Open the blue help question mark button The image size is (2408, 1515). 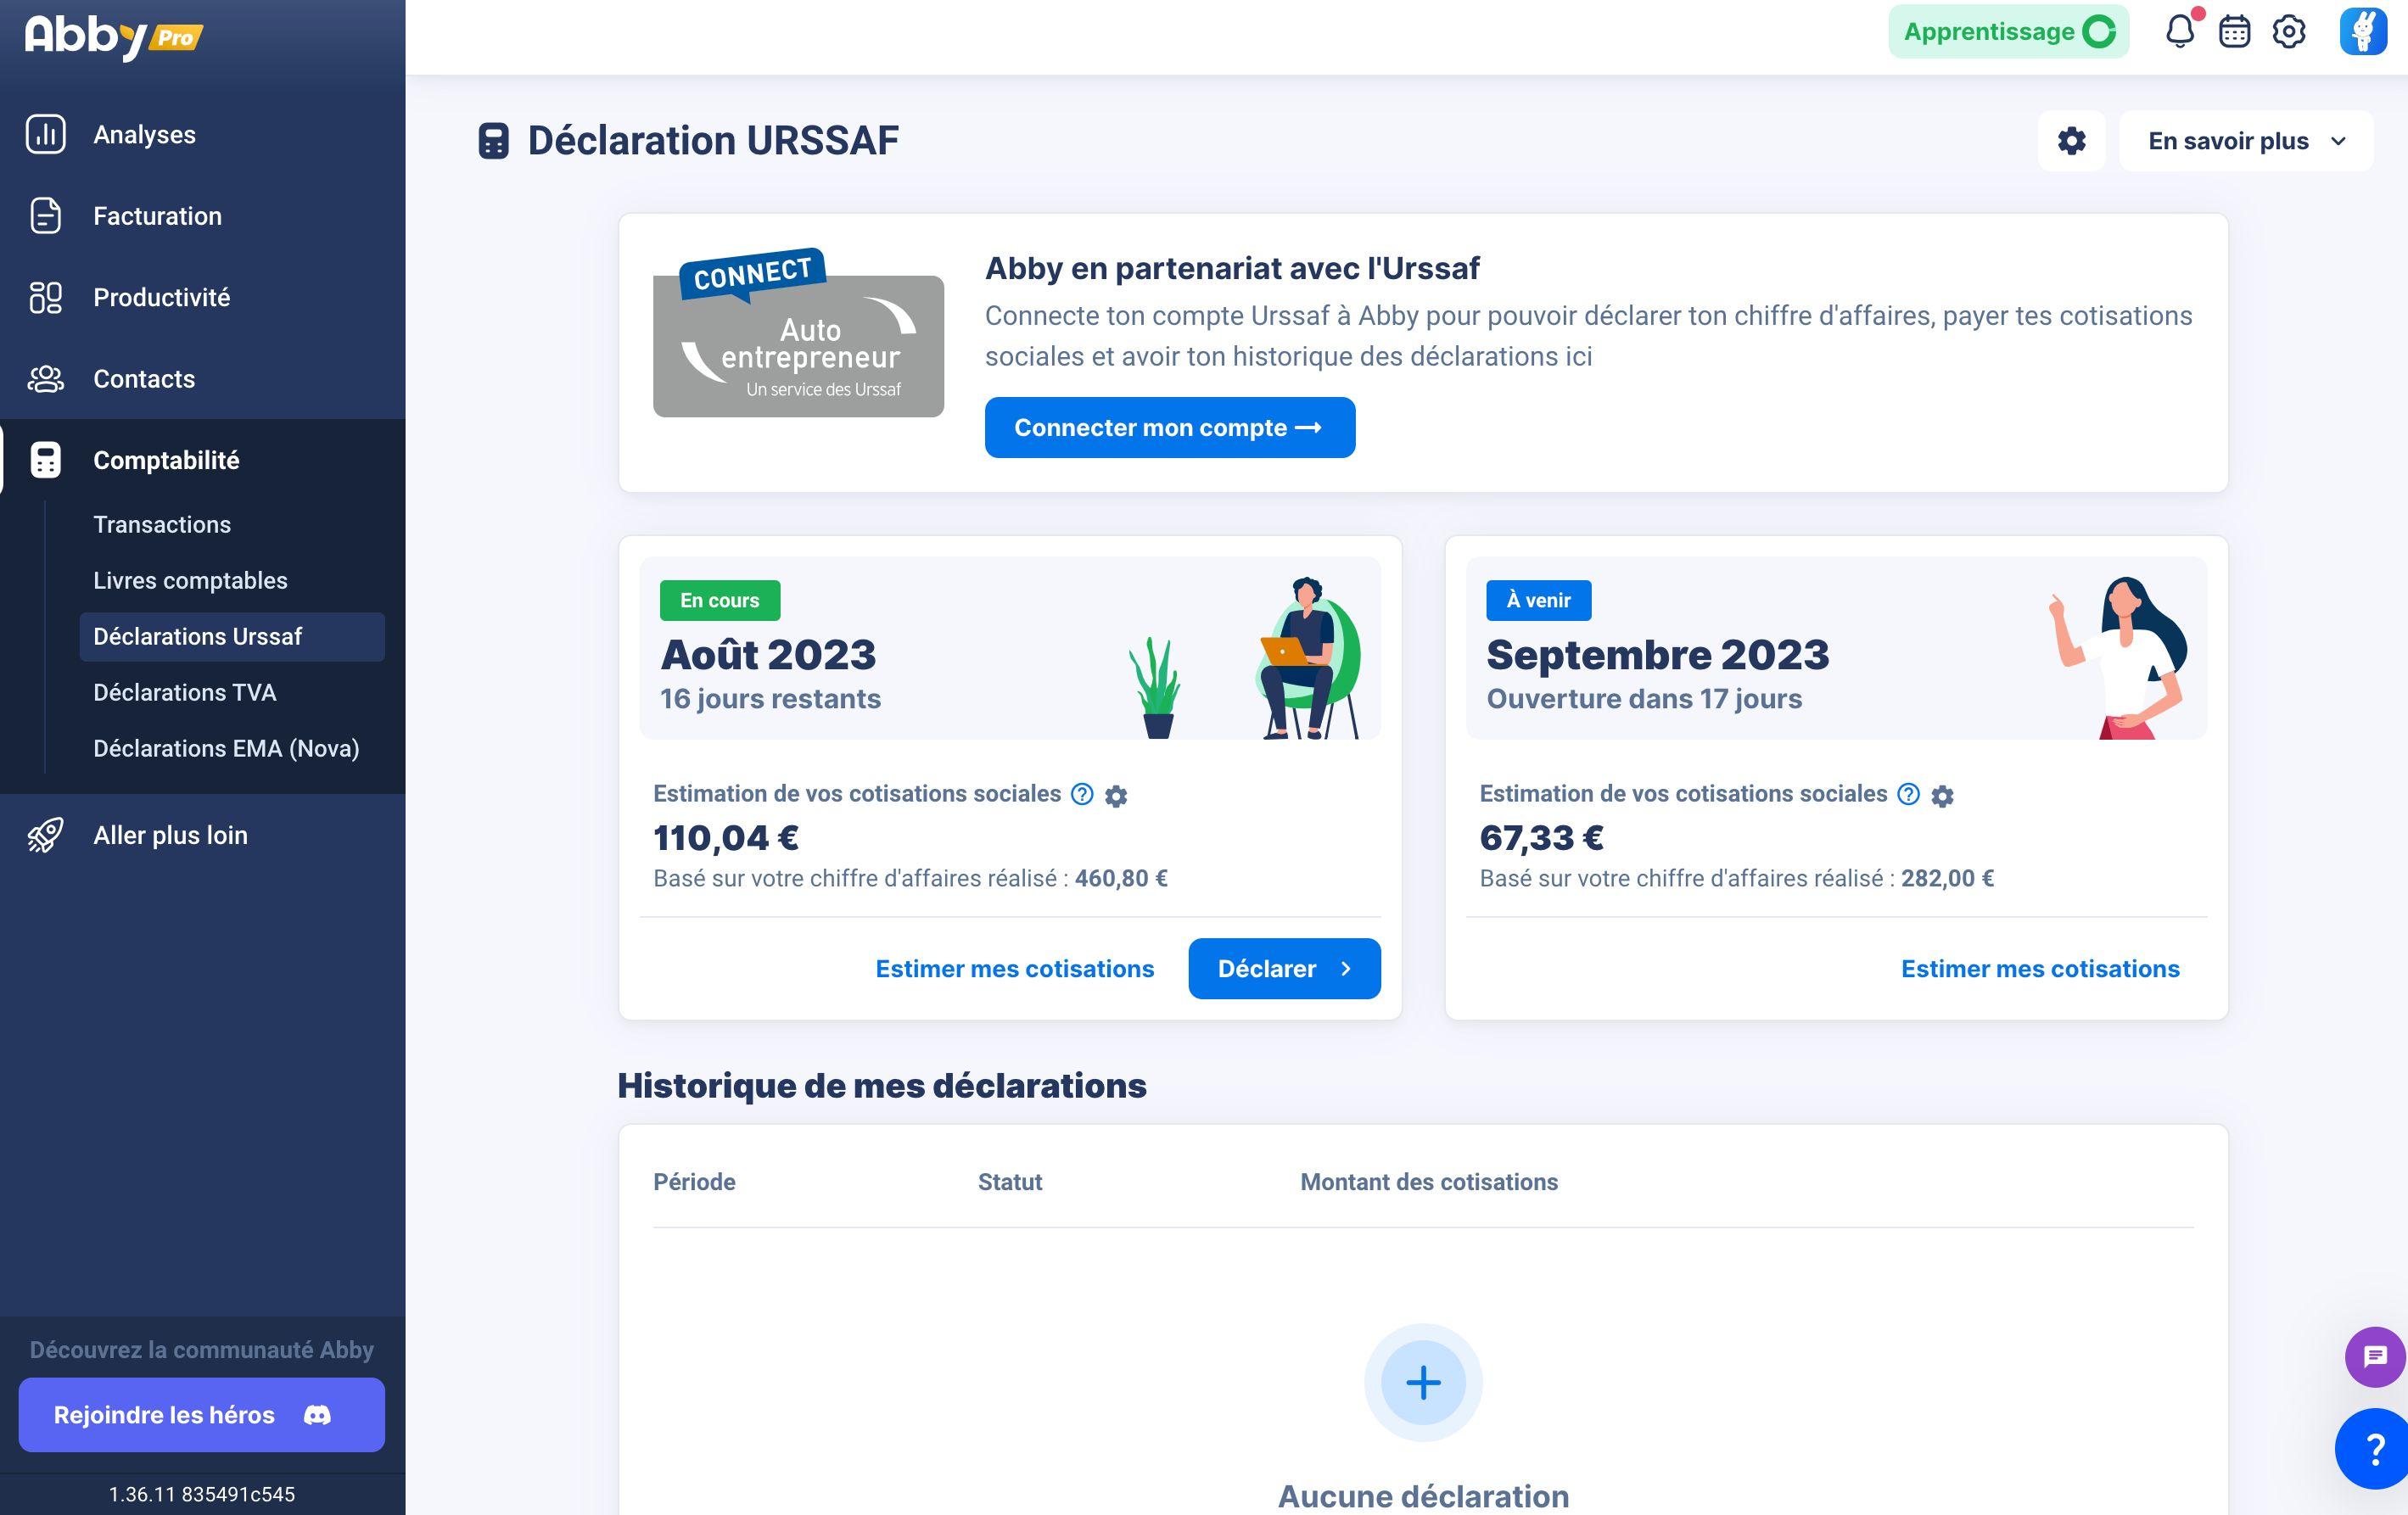[2375, 1448]
